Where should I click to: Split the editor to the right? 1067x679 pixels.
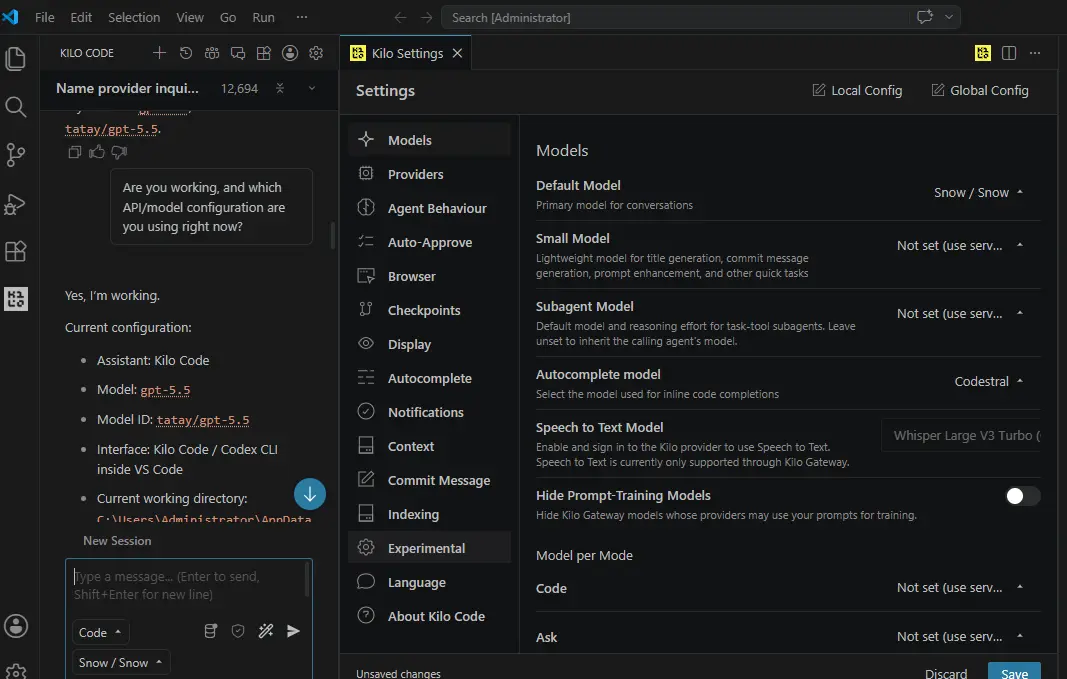pos(1009,53)
